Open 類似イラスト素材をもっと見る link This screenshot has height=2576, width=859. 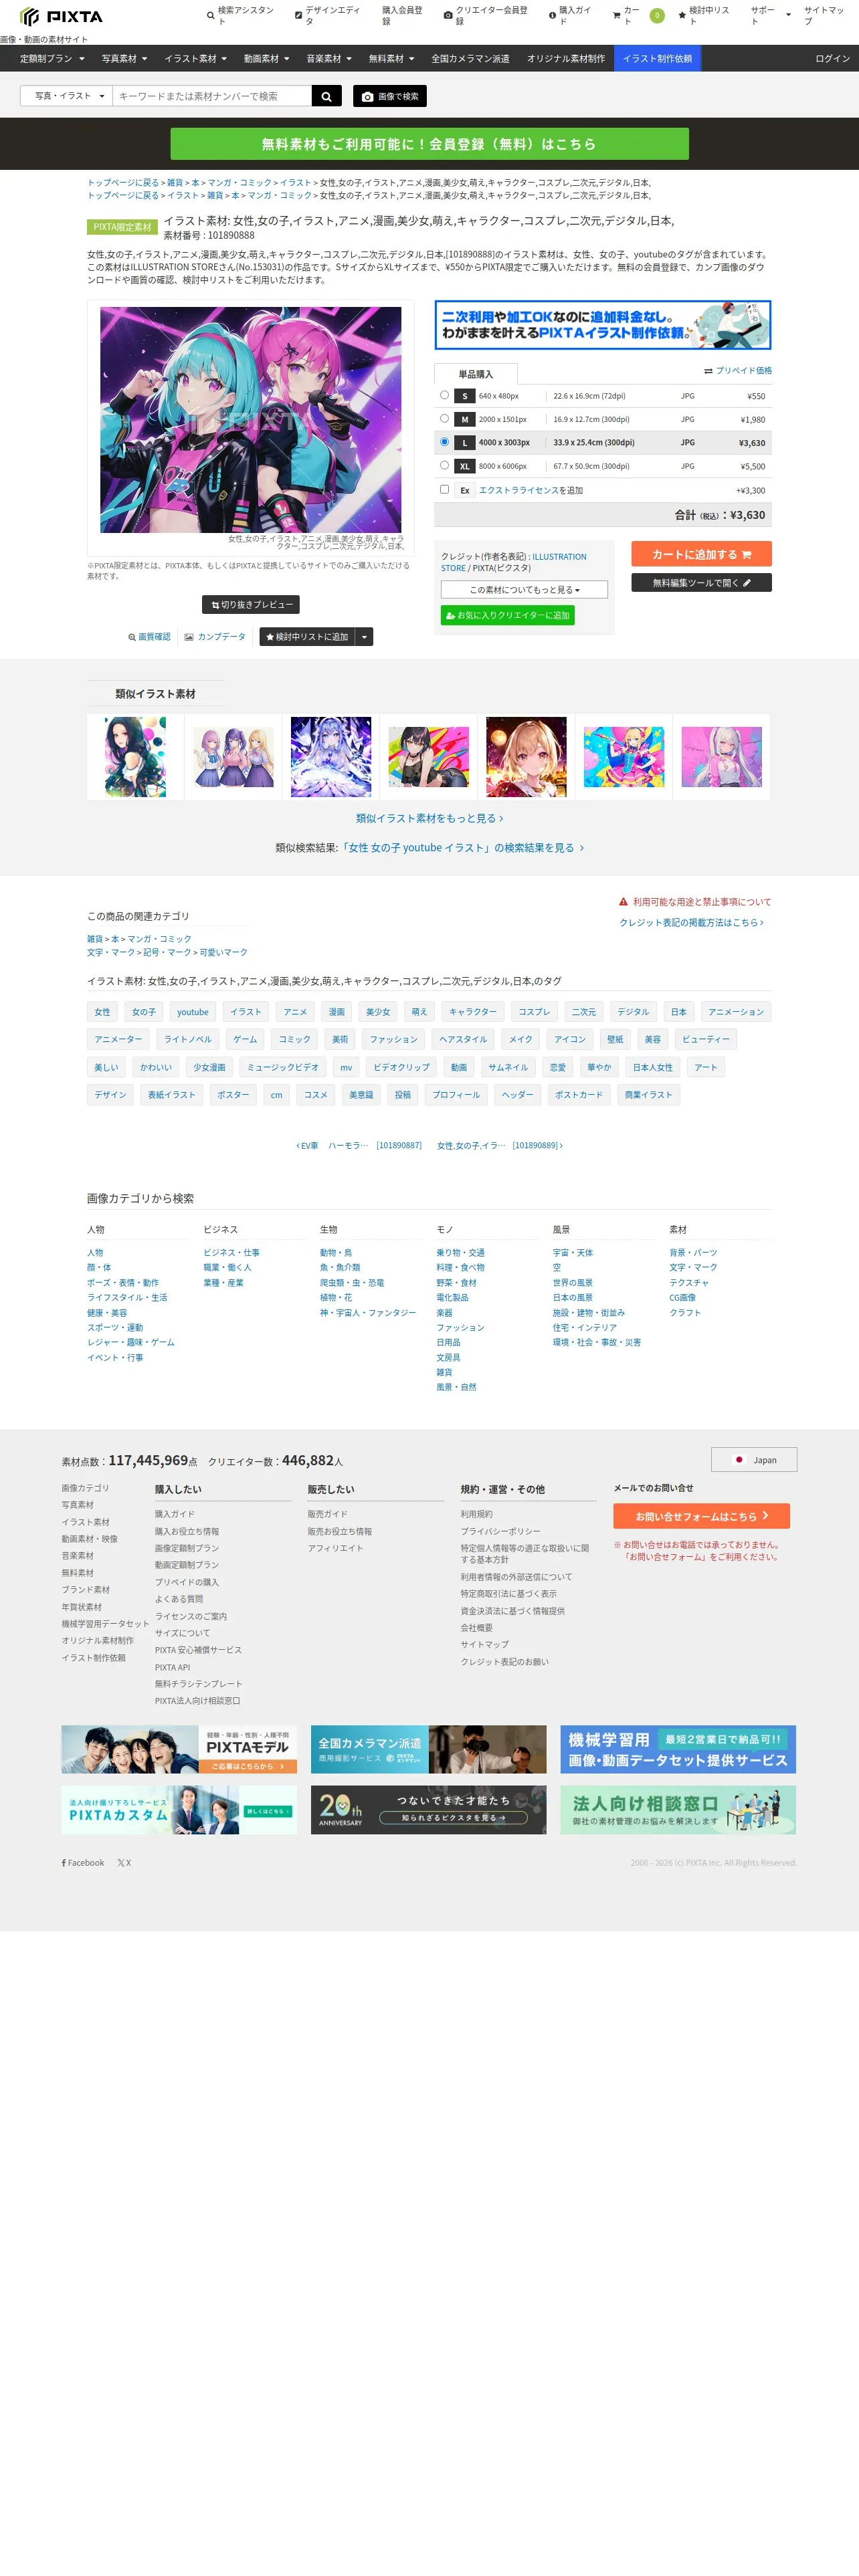pyautogui.click(x=429, y=818)
